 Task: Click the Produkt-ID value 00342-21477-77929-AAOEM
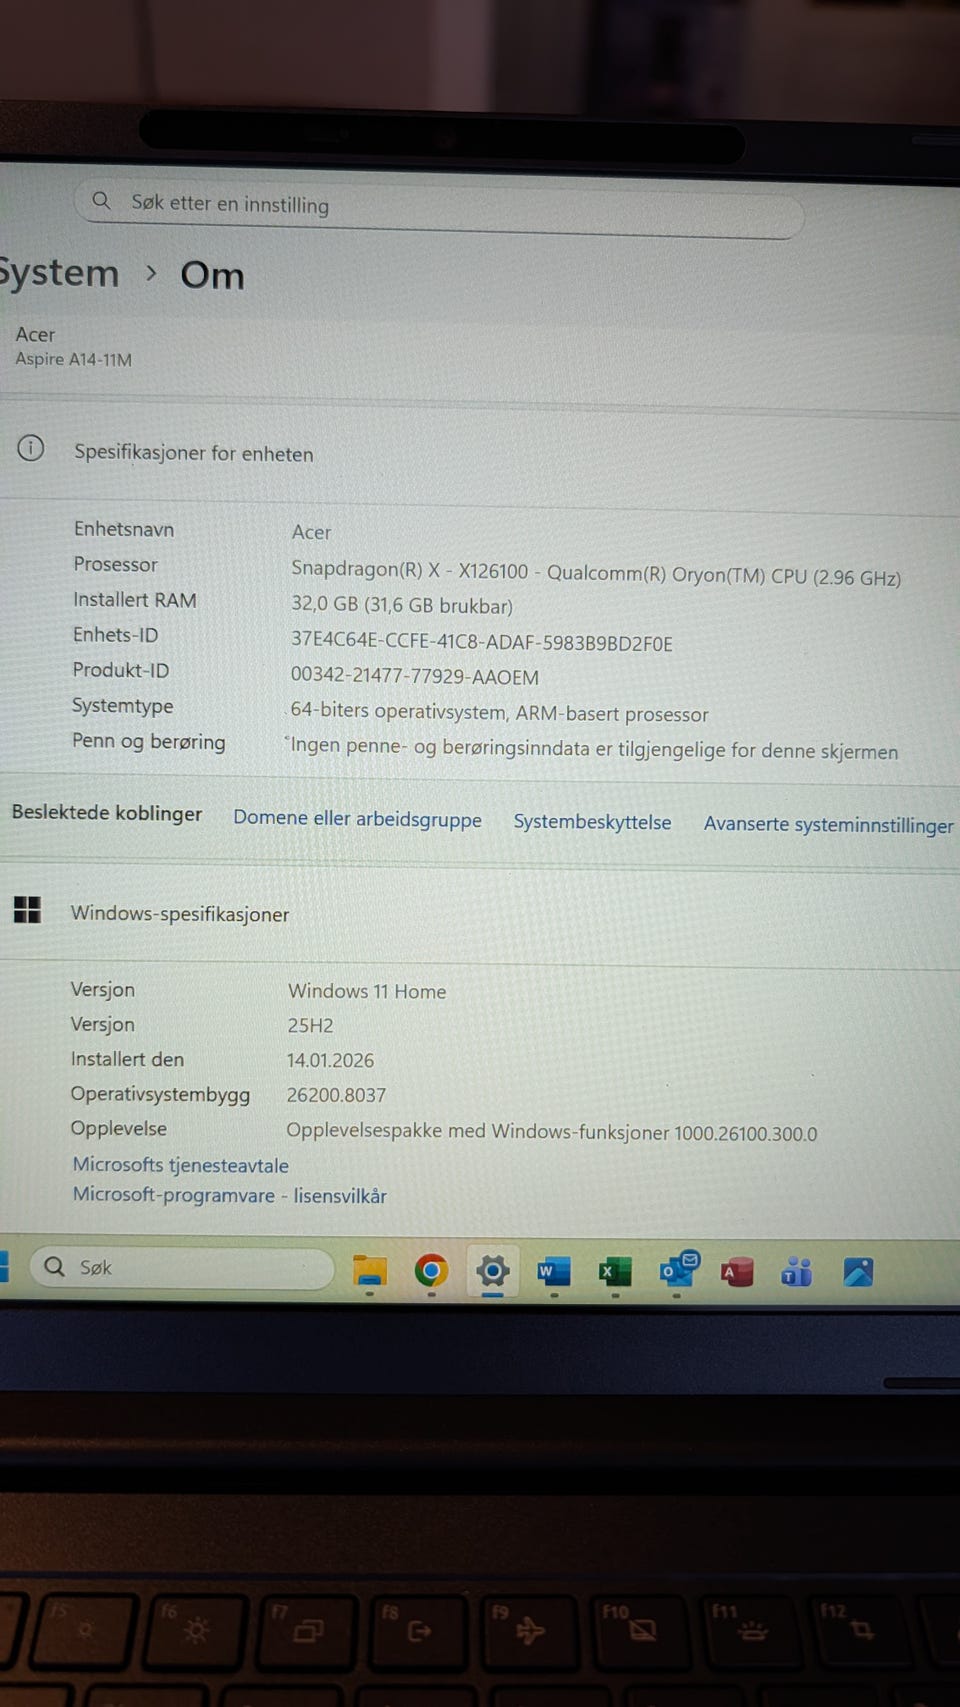(415, 676)
